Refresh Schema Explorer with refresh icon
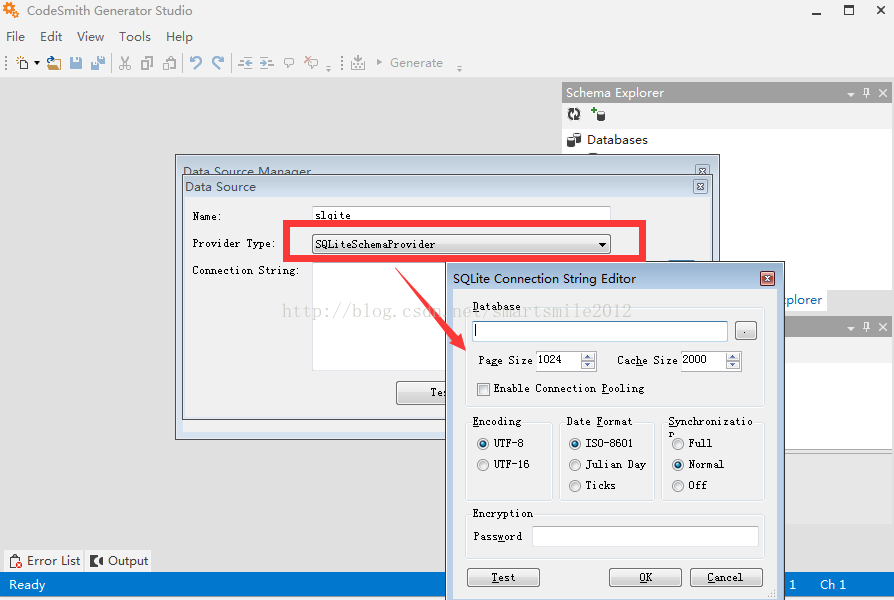Viewport: 894px width, 600px height. point(574,114)
